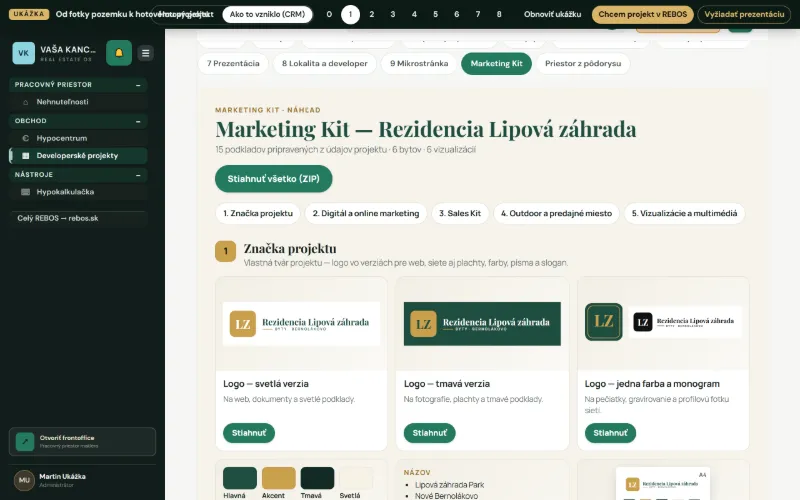The image size is (800, 500).
Task: Click the Nové Bernolákovo name option
Action: pyautogui.click(x=446, y=496)
